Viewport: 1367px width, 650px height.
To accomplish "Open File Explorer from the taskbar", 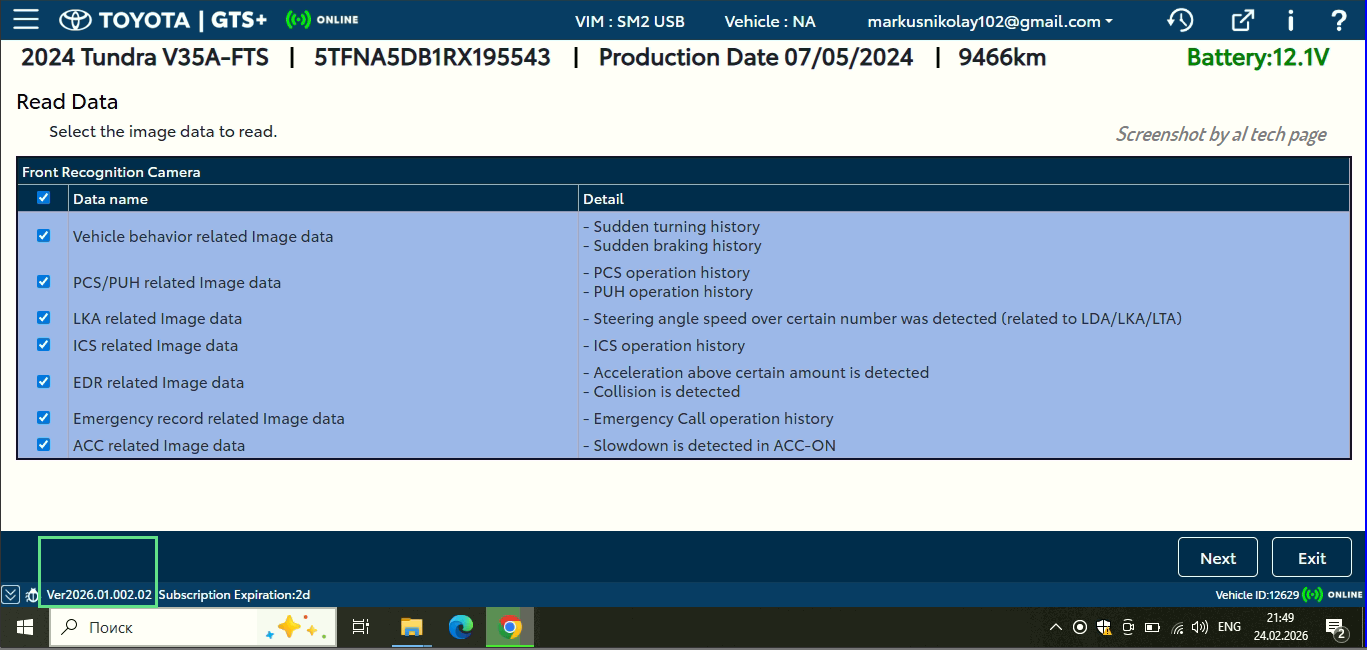I will (411, 627).
